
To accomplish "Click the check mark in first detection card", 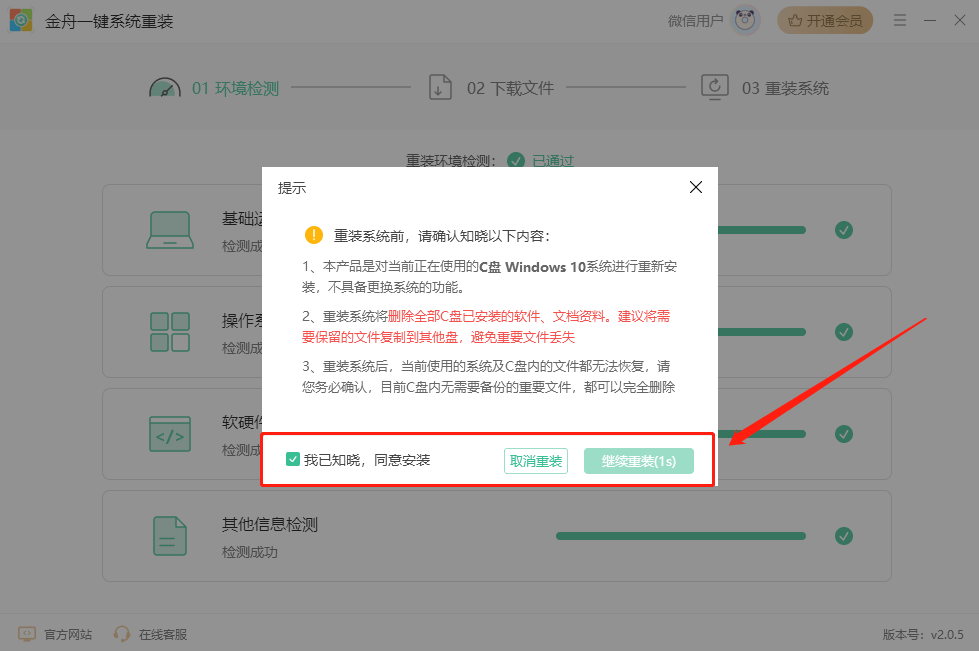I will tap(844, 230).
